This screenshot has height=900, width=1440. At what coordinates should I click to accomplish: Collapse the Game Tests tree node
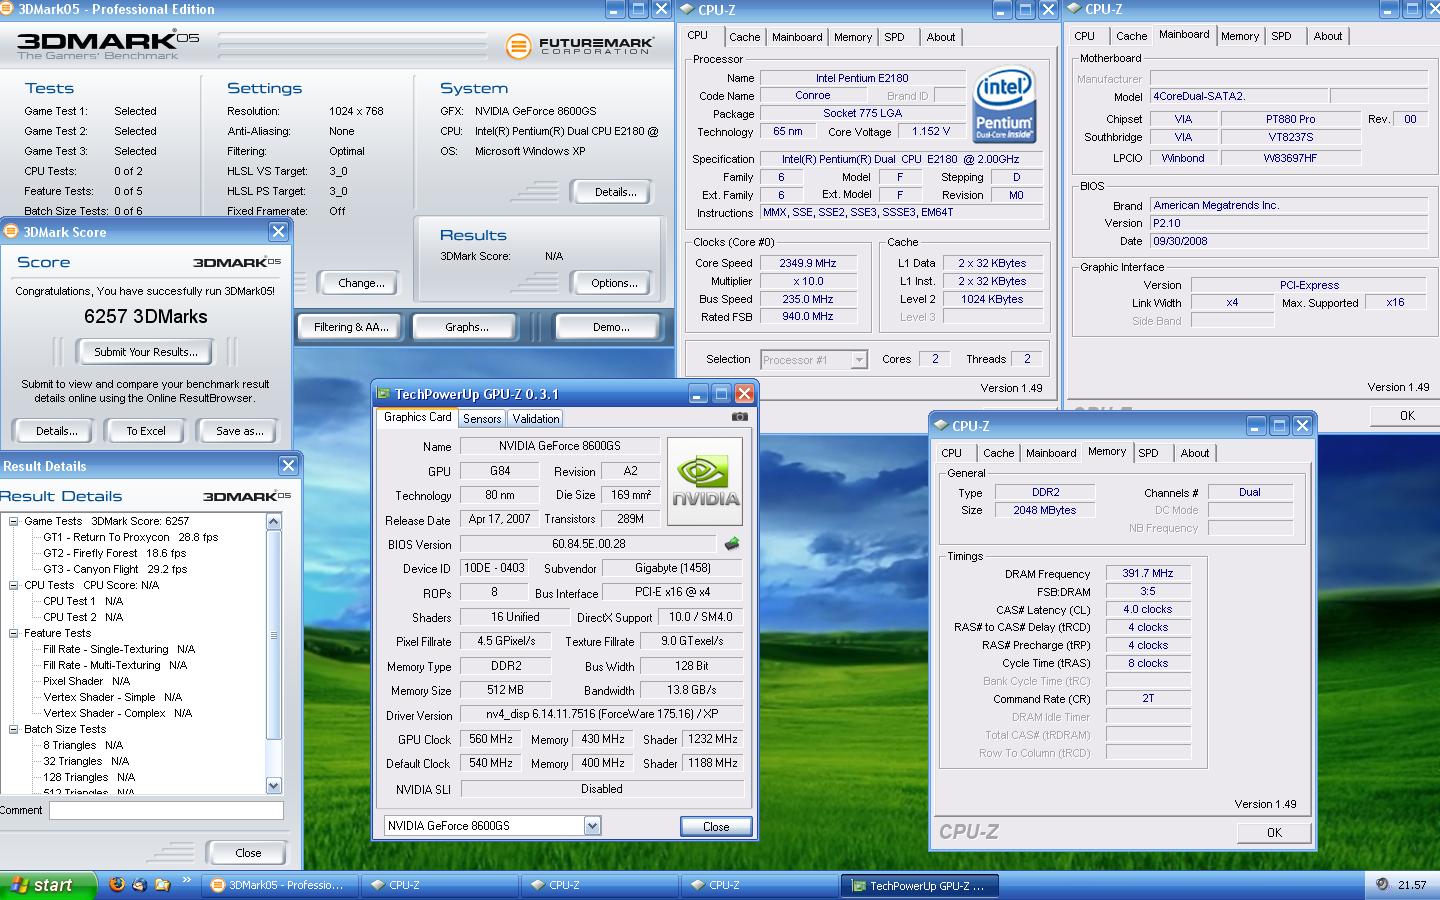click(14, 521)
